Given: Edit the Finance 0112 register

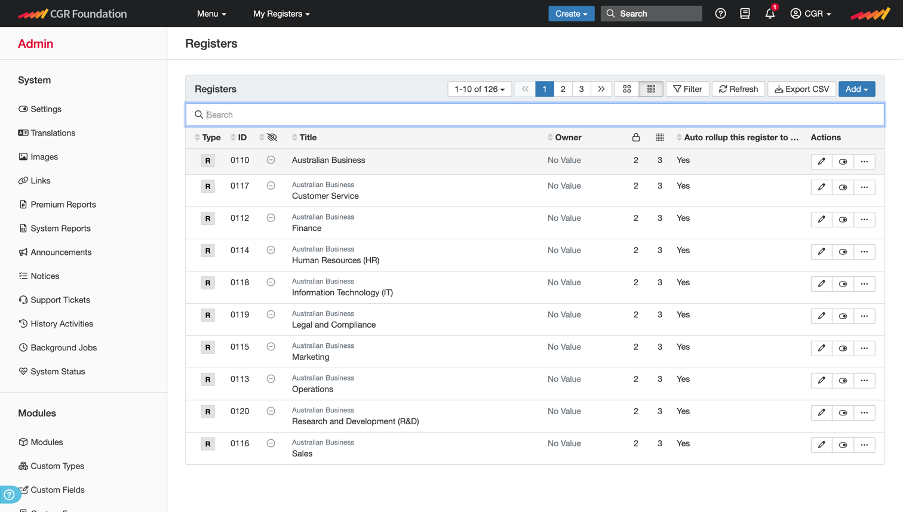Looking at the screenshot, I should [x=822, y=219].
